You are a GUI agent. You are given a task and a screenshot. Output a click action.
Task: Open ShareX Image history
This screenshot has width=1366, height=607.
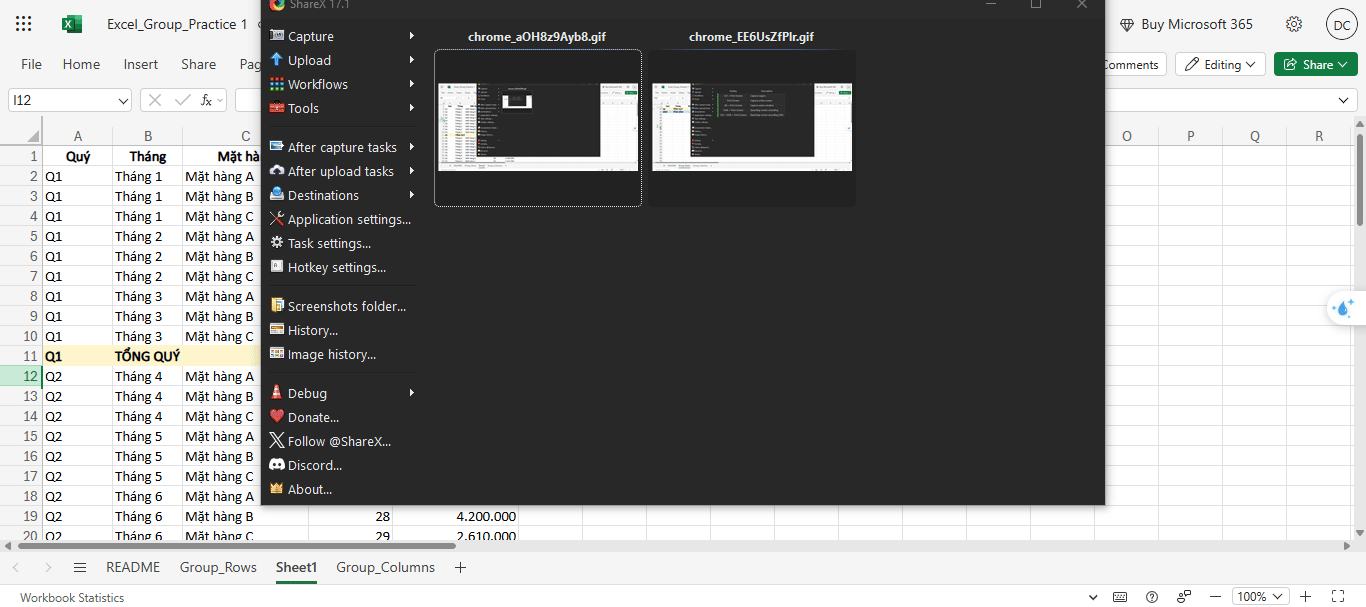342,354
